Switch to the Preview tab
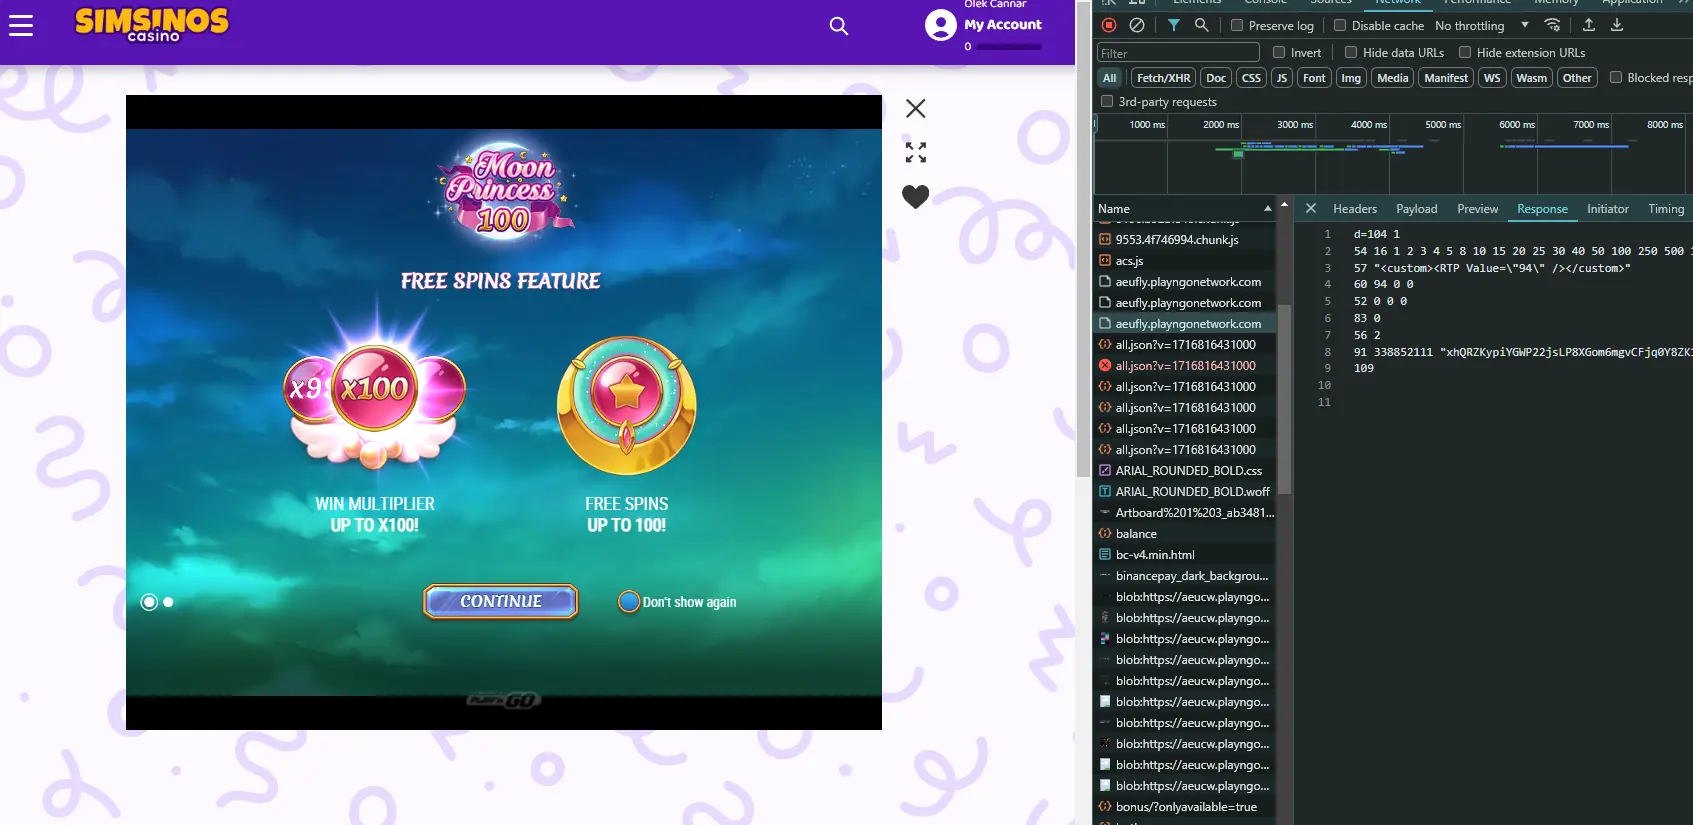The height and width of the screenshot is (825, 1693). click(x=1478, y=209)
